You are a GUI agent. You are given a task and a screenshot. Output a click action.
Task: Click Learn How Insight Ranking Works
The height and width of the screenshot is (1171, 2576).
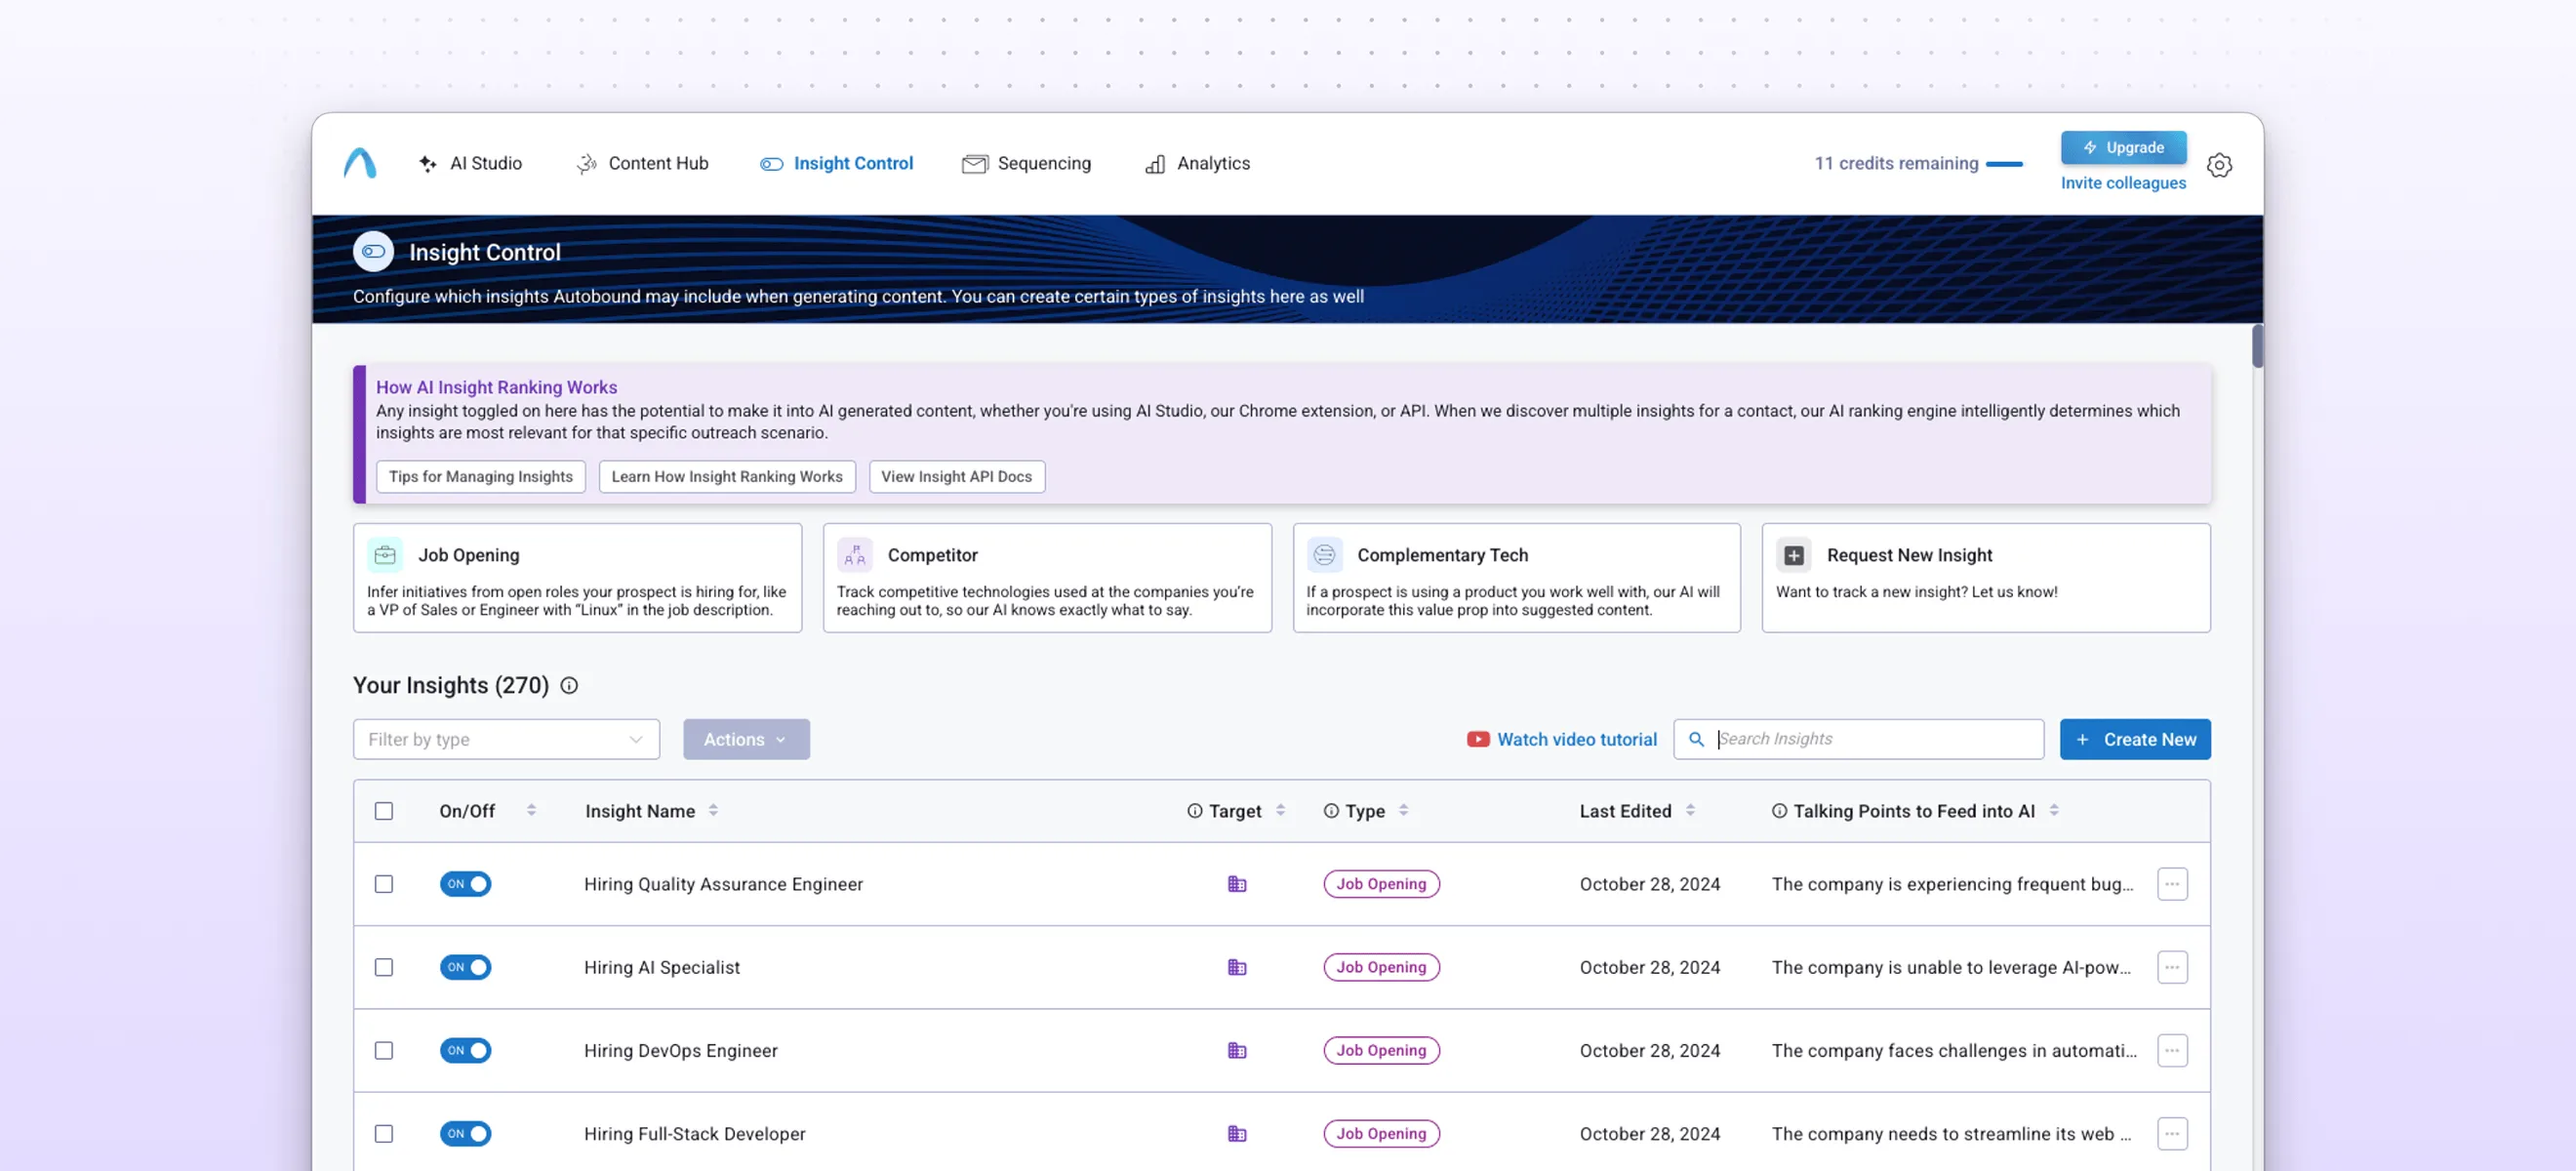click(727, 476)
